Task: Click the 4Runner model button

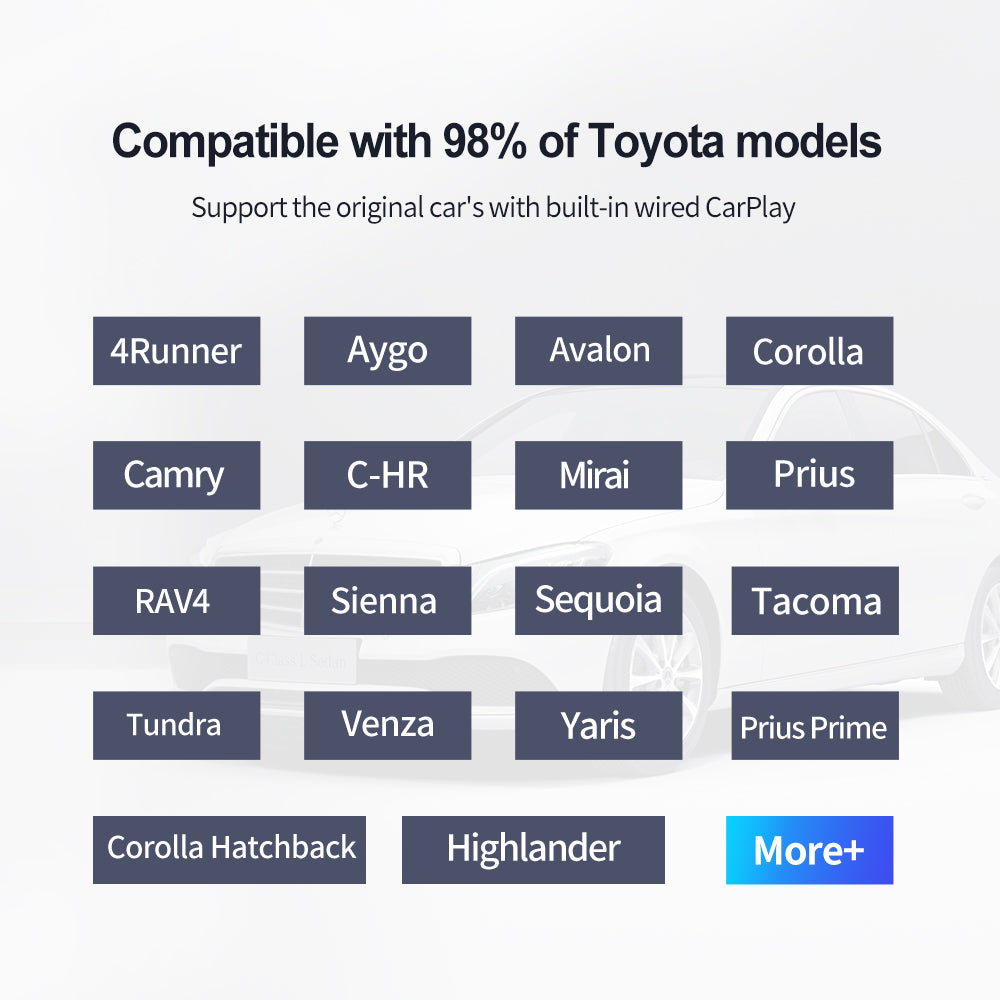Action: point(176,351)
